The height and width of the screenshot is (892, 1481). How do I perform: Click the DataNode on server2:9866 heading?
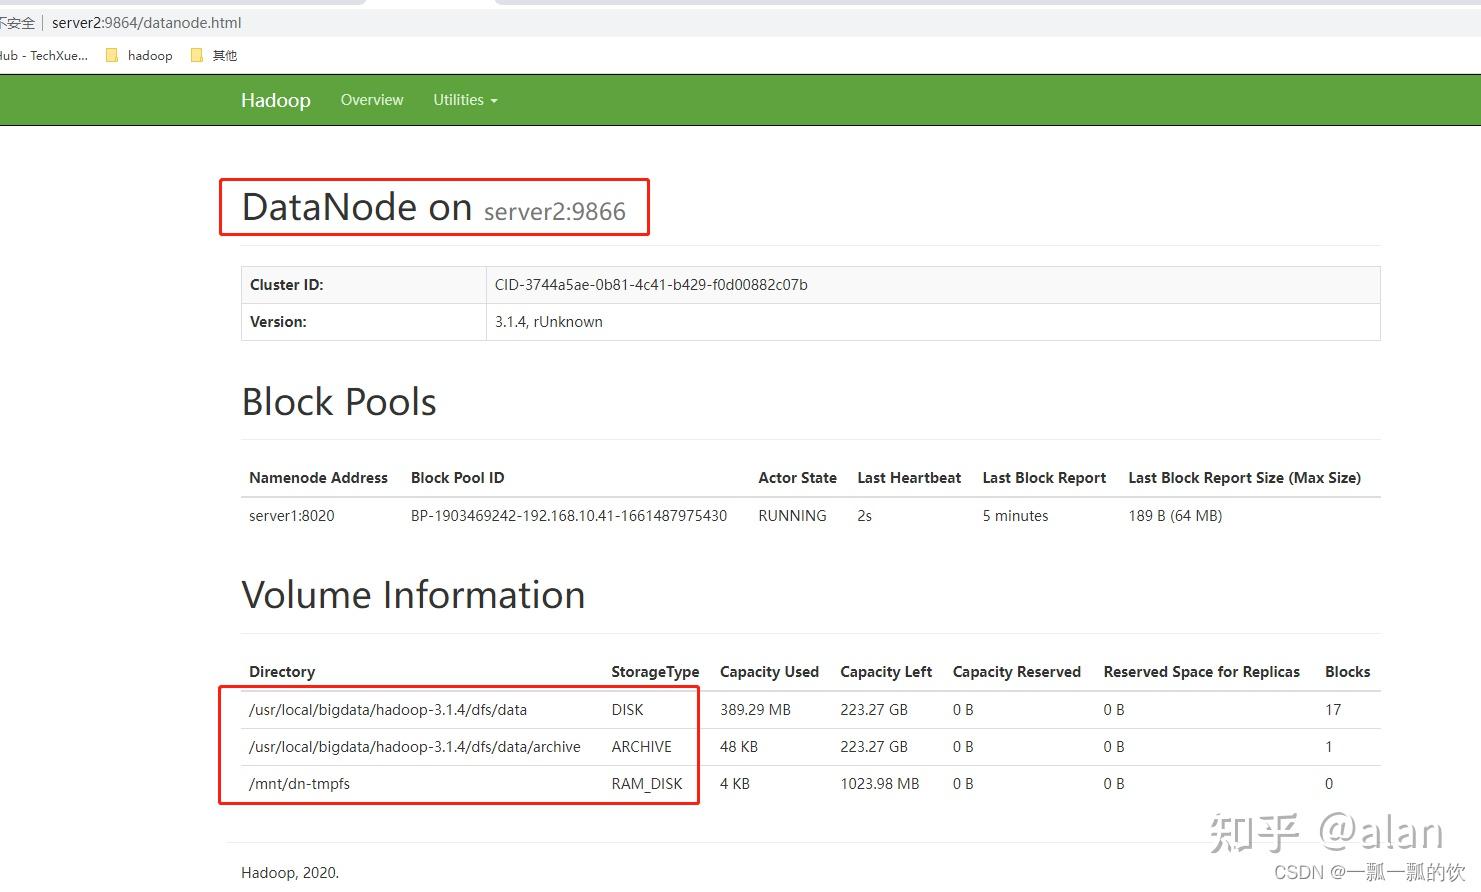(x=433, y=208)
